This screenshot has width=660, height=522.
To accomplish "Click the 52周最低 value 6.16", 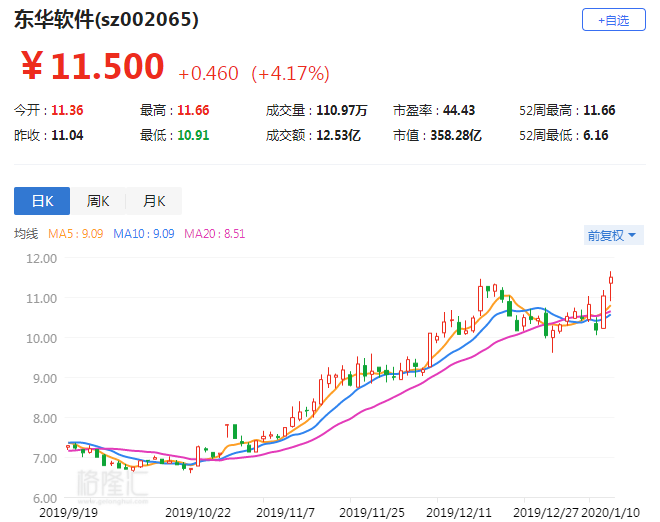I will [x=596, y=135].
